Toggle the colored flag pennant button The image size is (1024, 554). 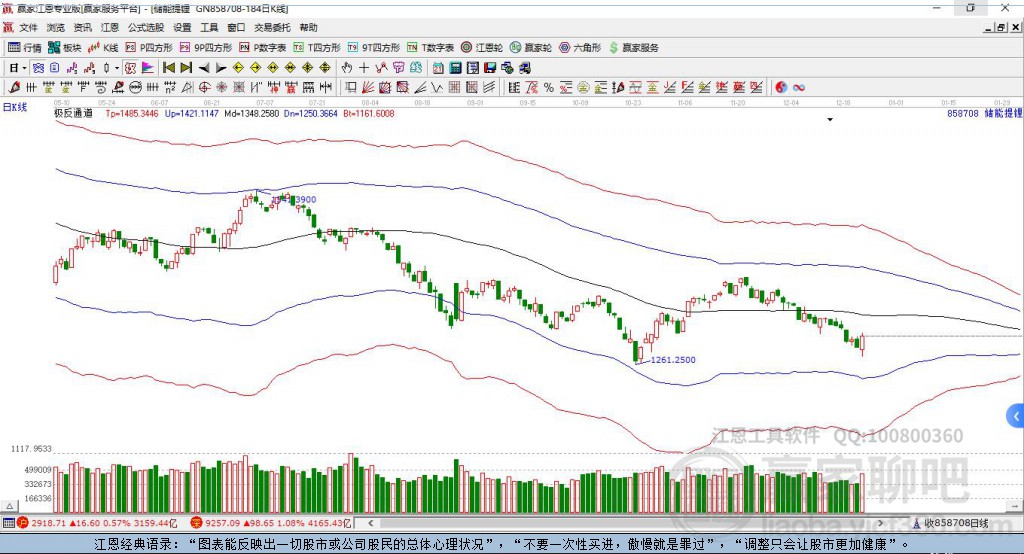coord(148,68)
